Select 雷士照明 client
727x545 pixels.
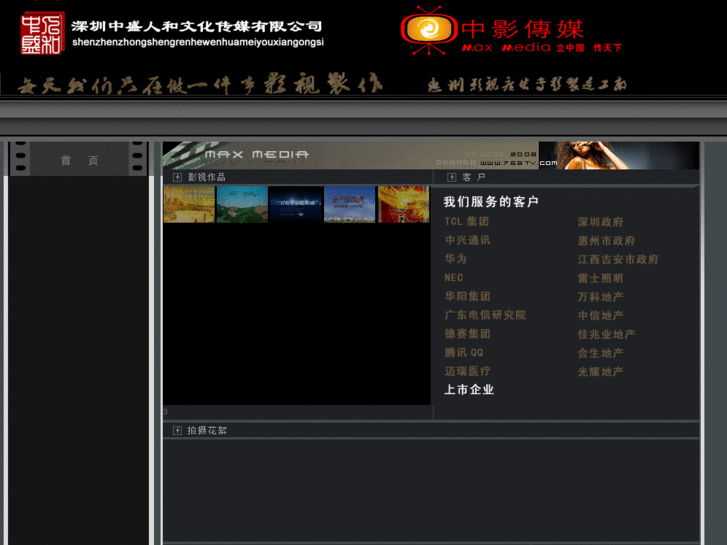[600, 278]
